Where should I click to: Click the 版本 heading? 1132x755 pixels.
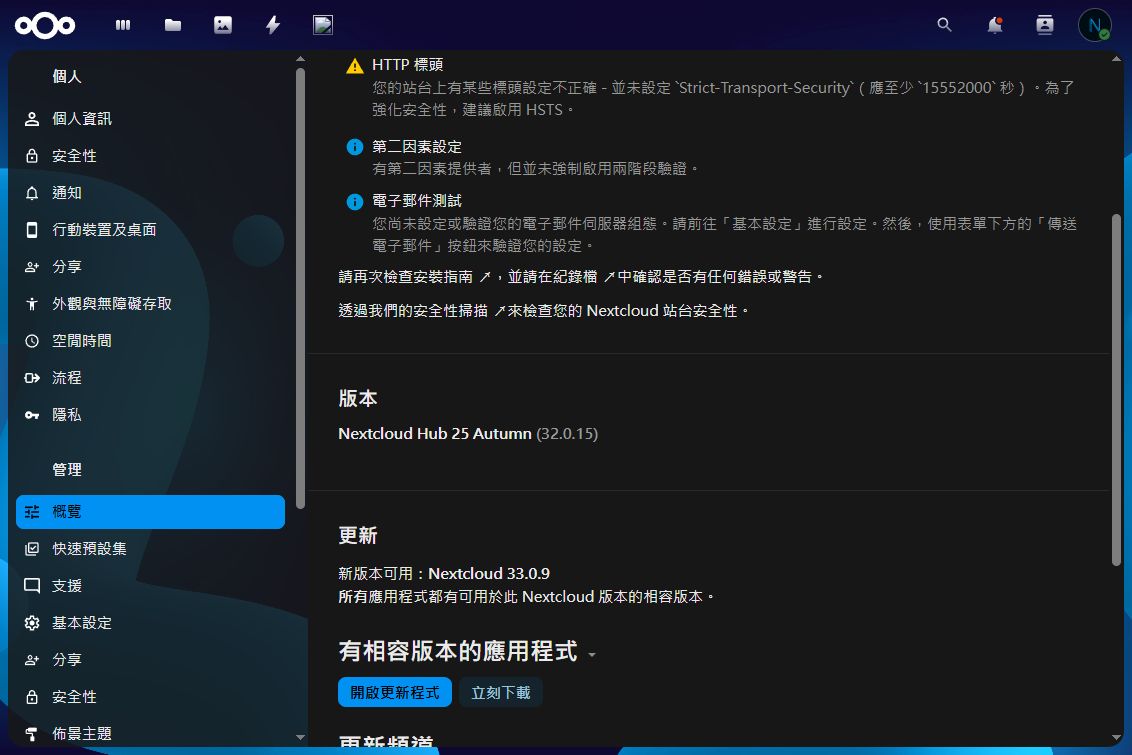coord(357,398)
